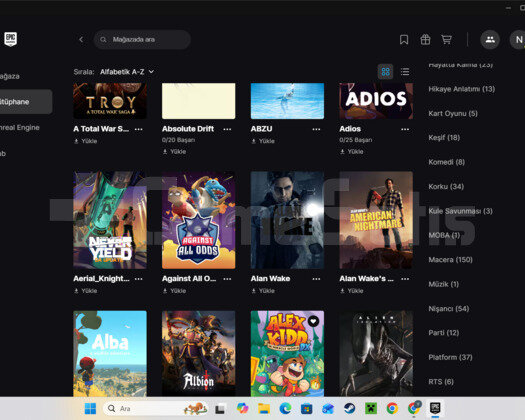Switch the library to list view
This screenshot has width=525, height=420.
[x=405, y=72]
